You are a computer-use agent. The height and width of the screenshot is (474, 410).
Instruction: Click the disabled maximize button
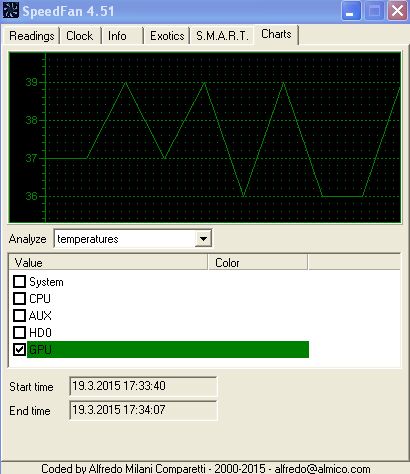point(374,11)
